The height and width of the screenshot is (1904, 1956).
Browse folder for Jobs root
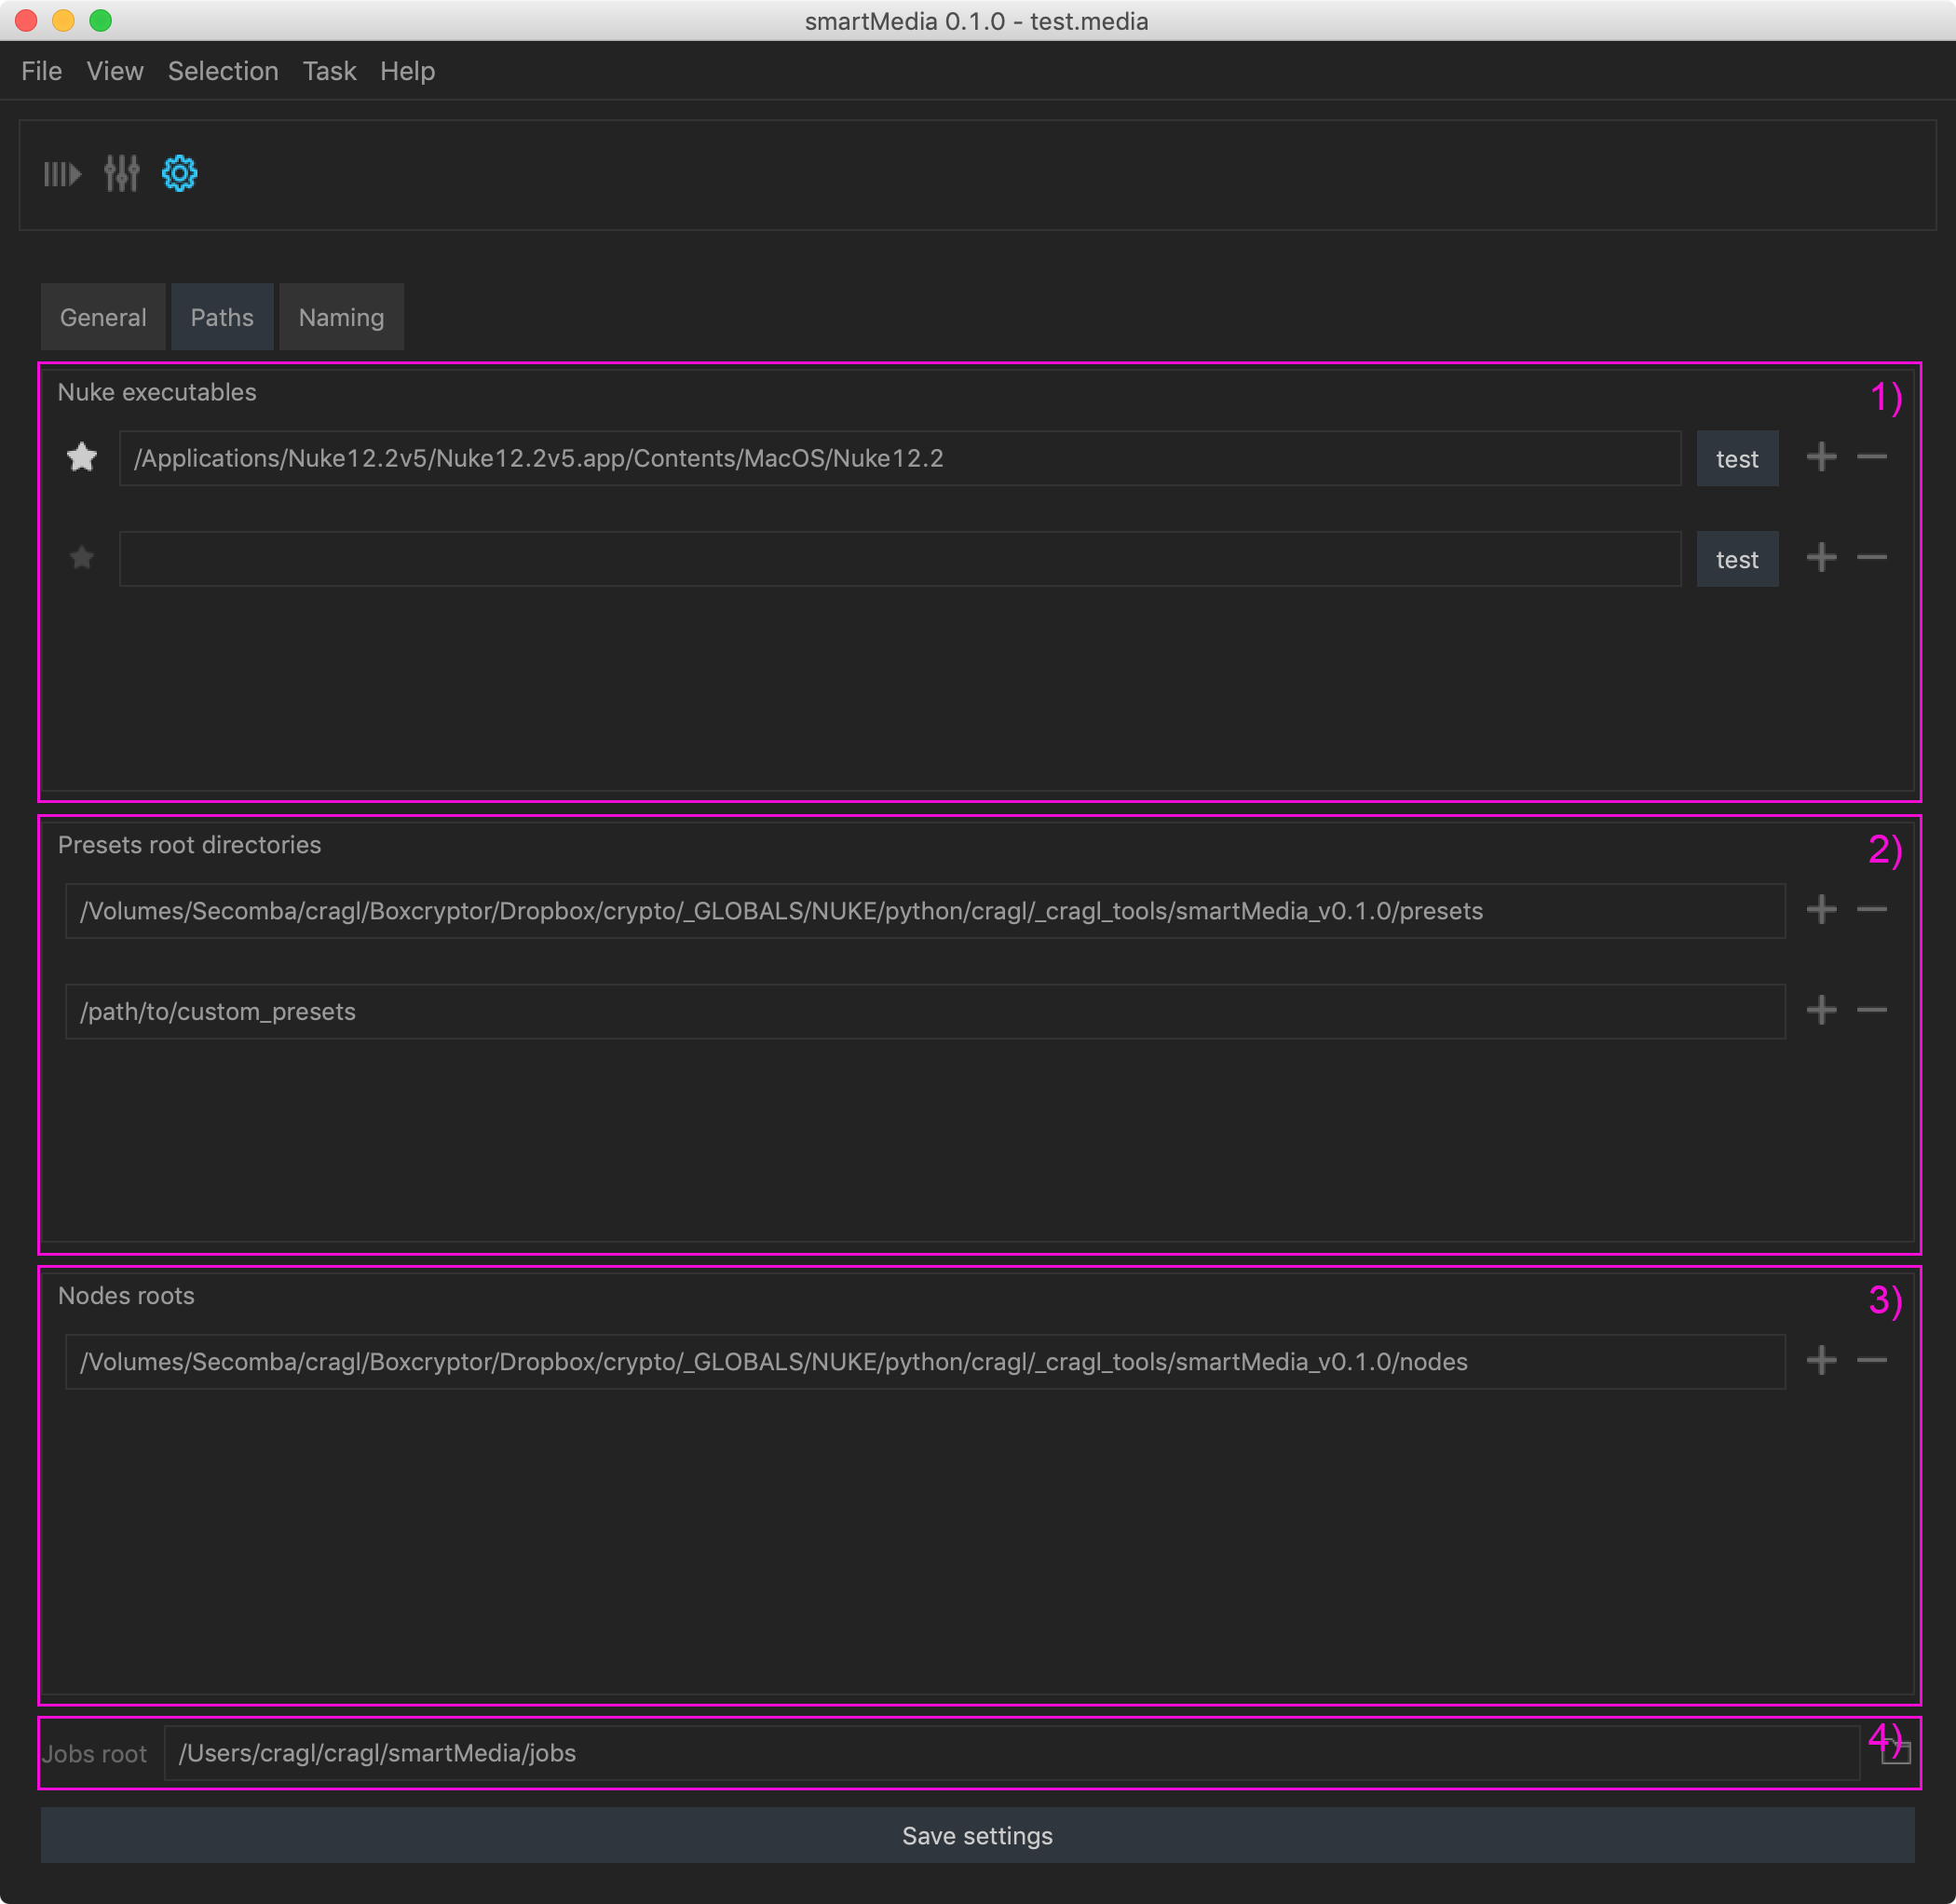1895,1753
